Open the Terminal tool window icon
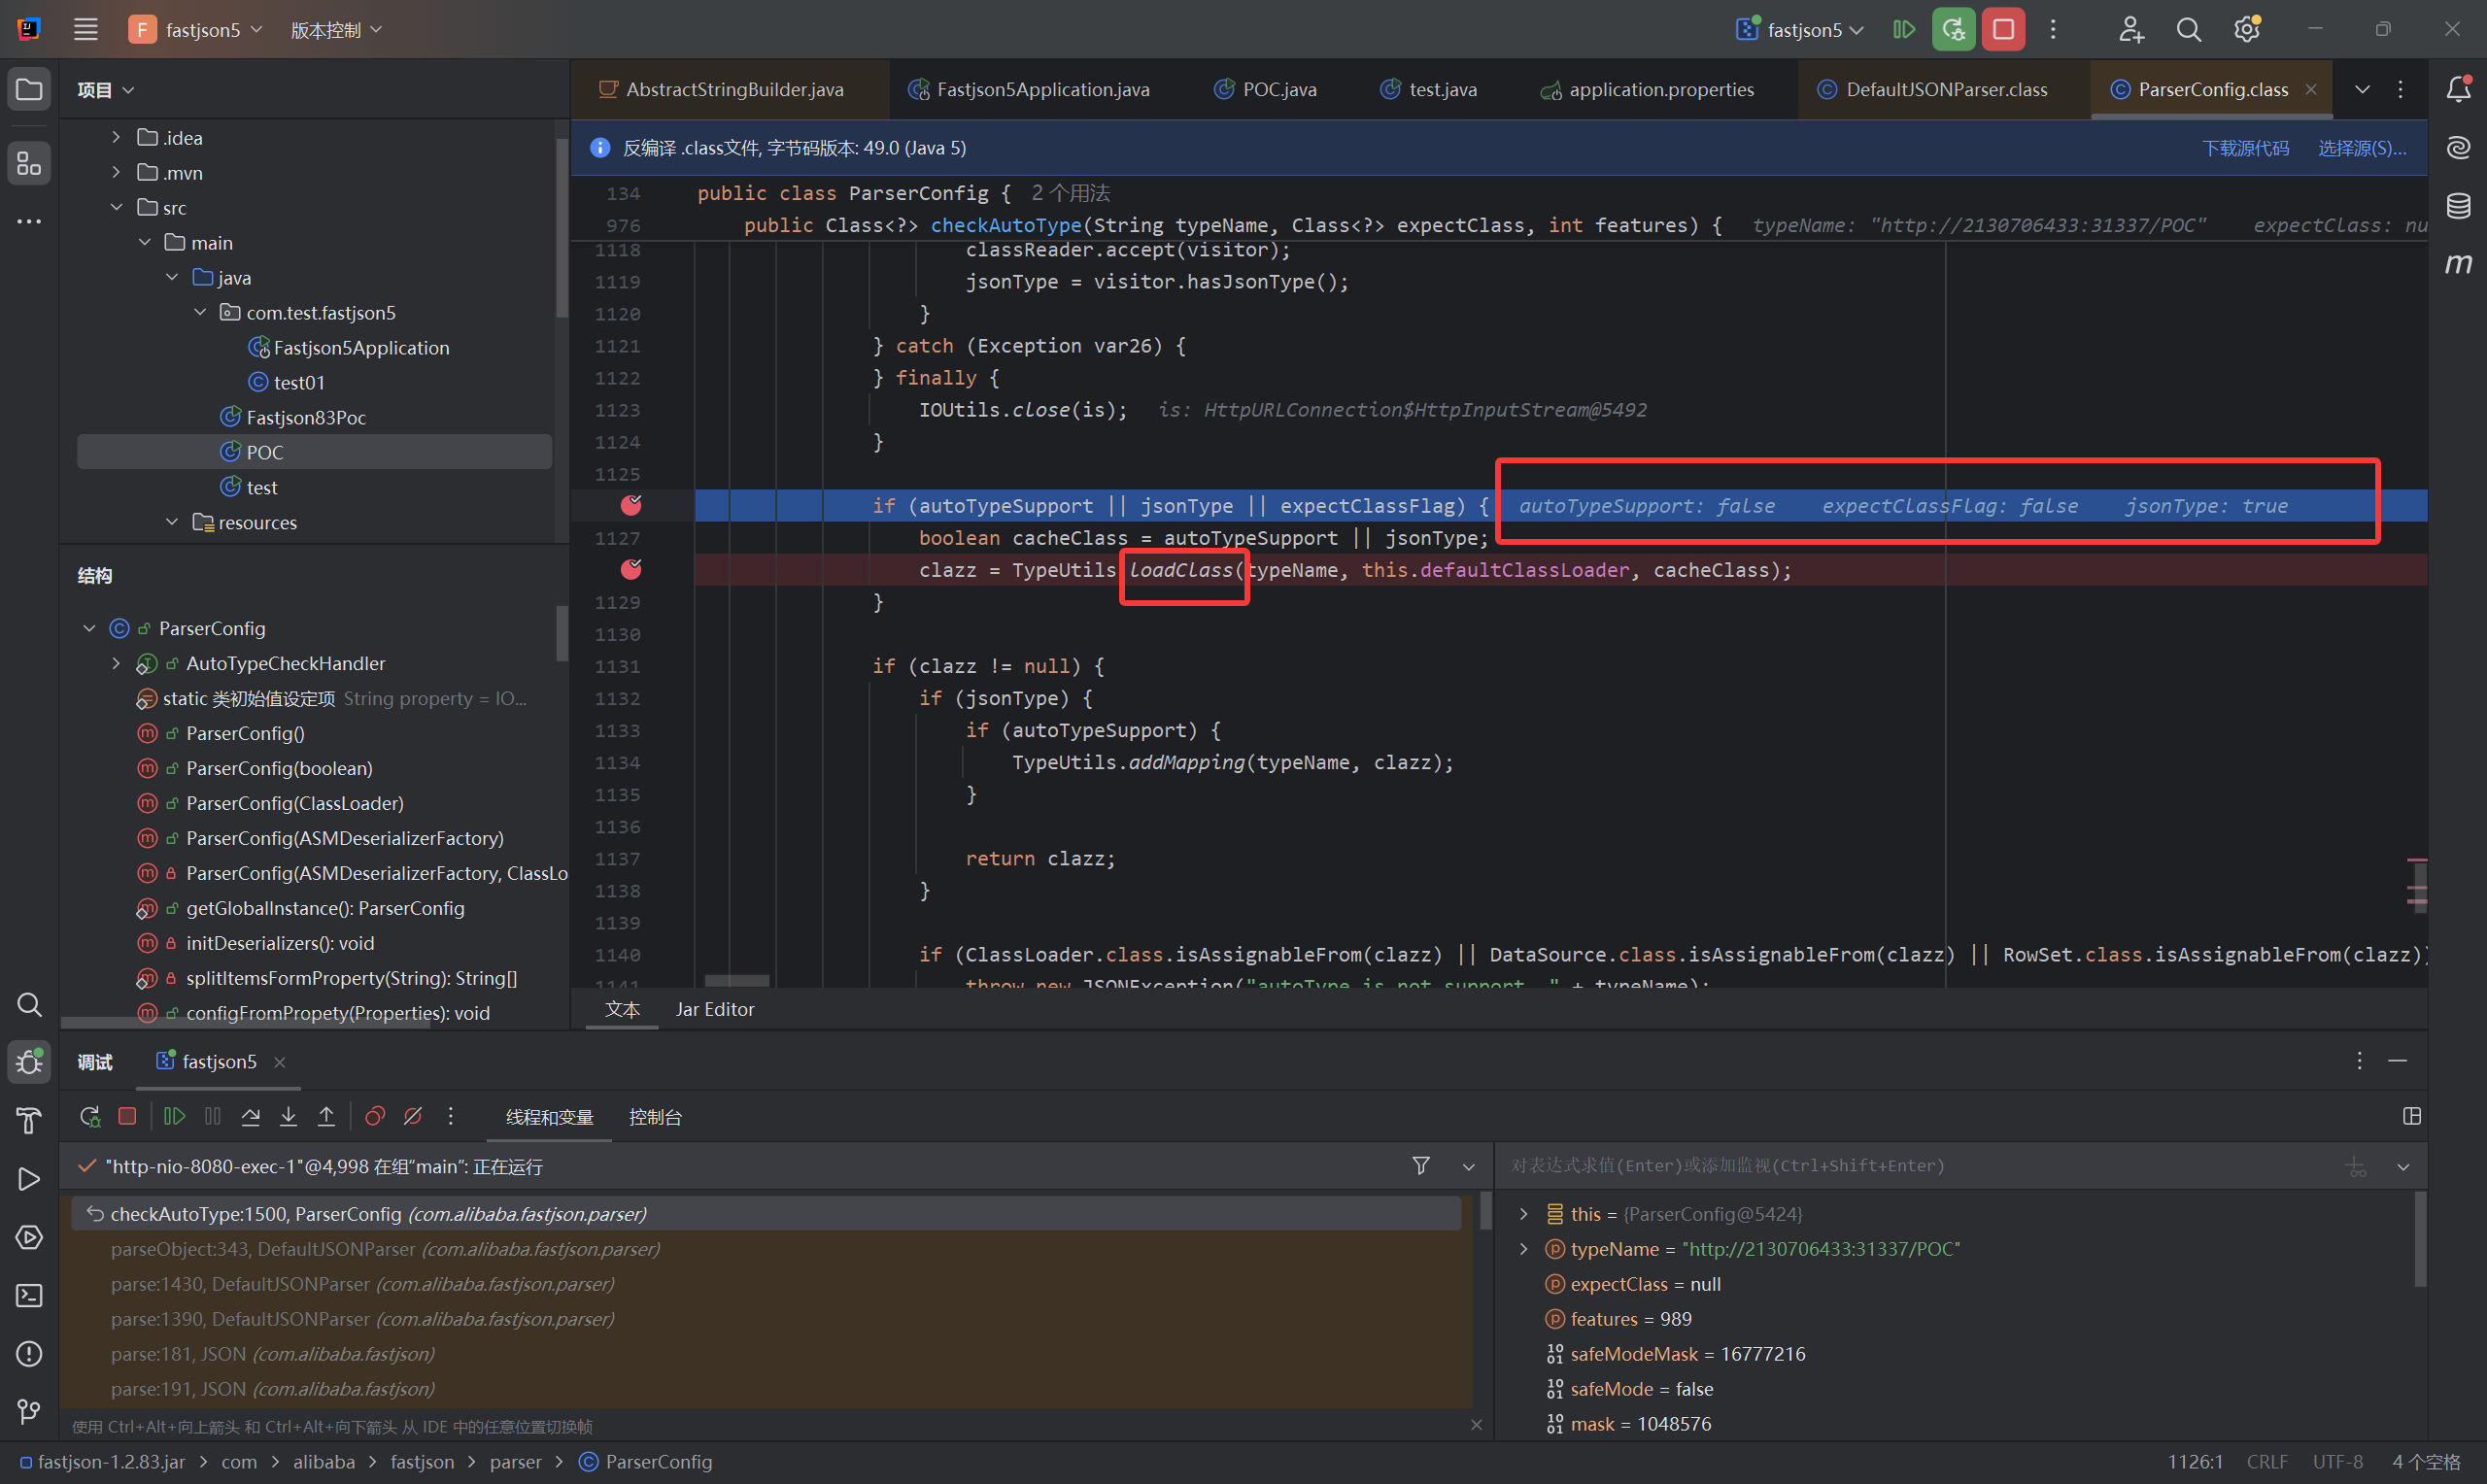This screenshot has height=1484, width=2487. click(x=29, y=1295)
